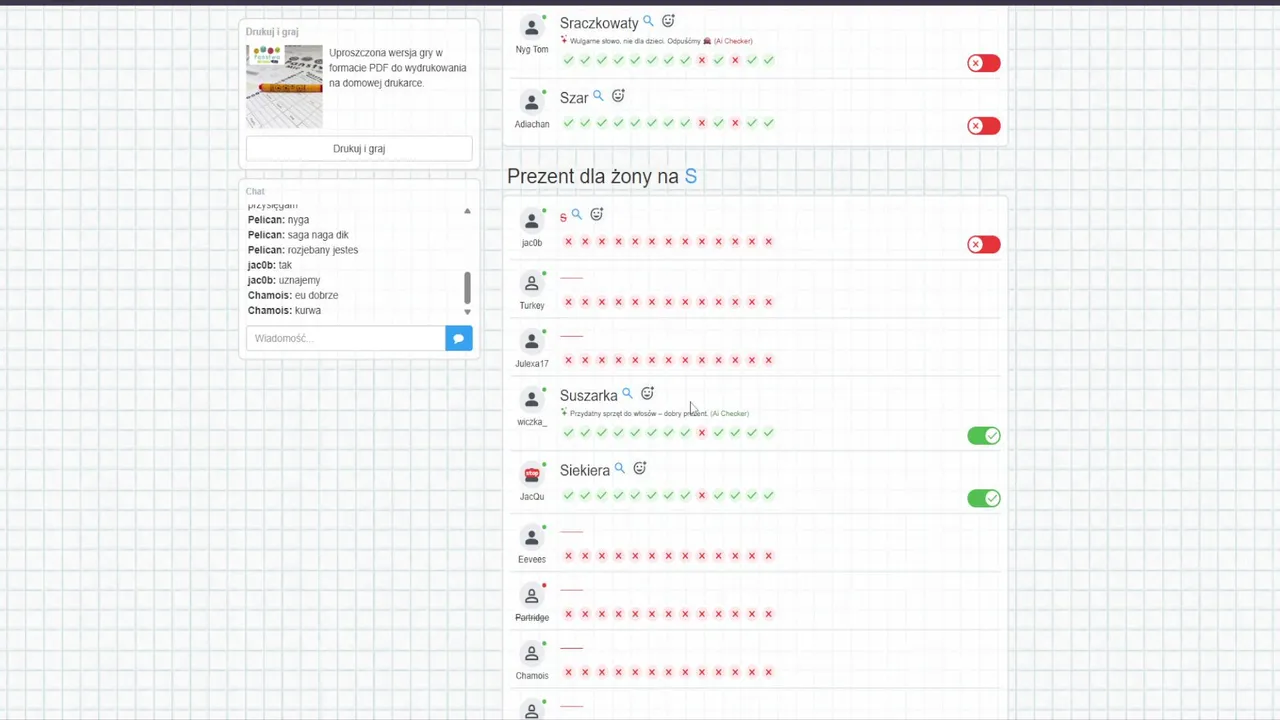The width and height of the screenshot is (1280, 720).
Task: Click Julexa17's player avatar
Action: tap(532, 341)
